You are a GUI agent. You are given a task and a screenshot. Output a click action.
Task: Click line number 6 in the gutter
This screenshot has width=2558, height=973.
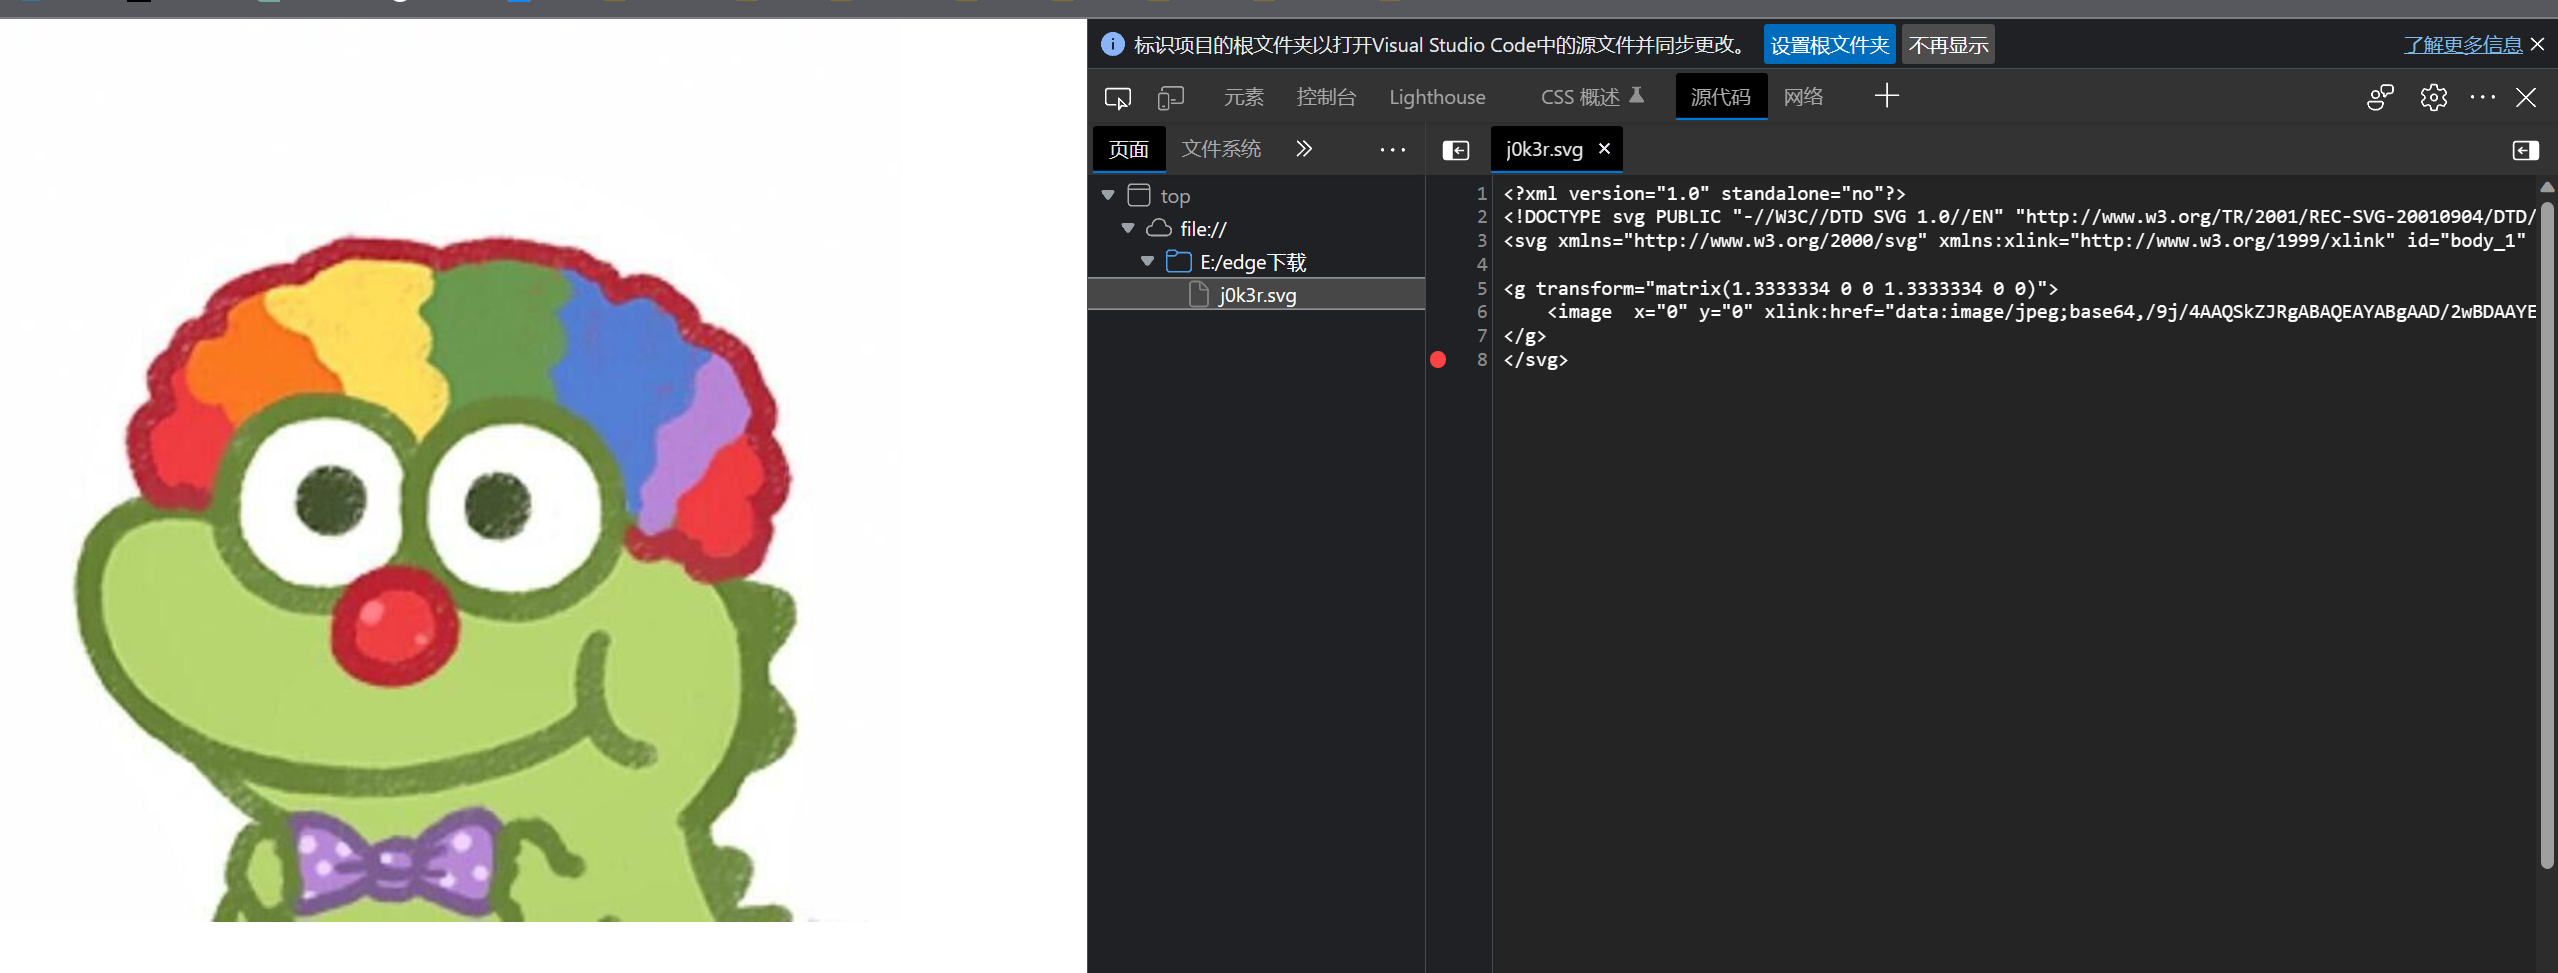coord(1481,312)
